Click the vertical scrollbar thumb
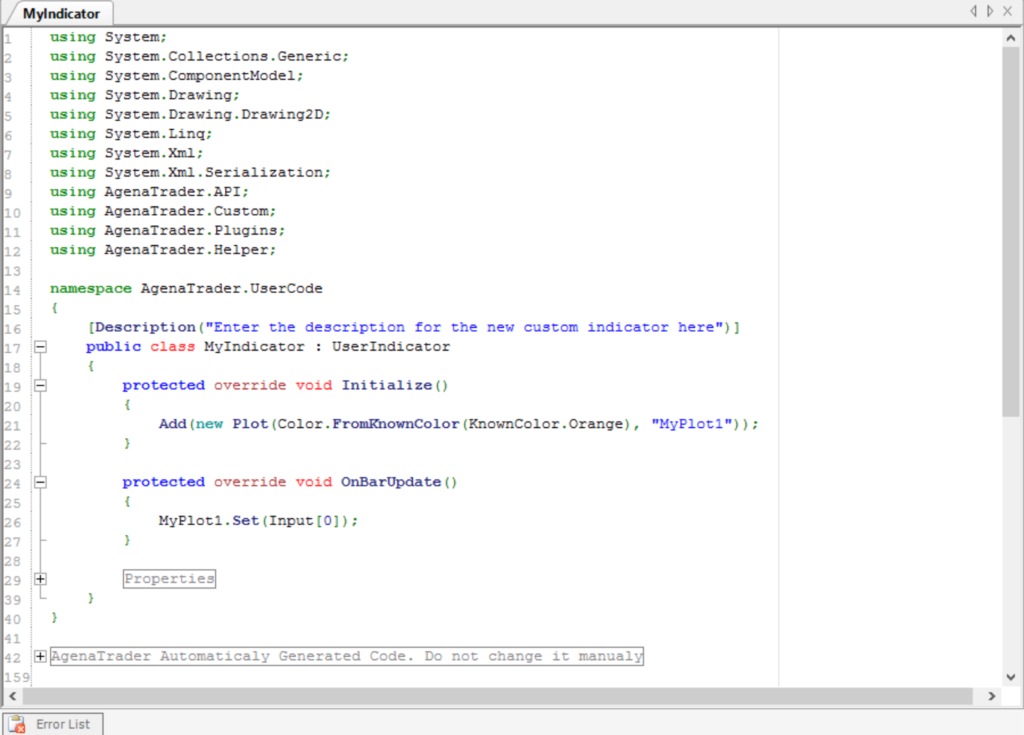 [1011, 231]
